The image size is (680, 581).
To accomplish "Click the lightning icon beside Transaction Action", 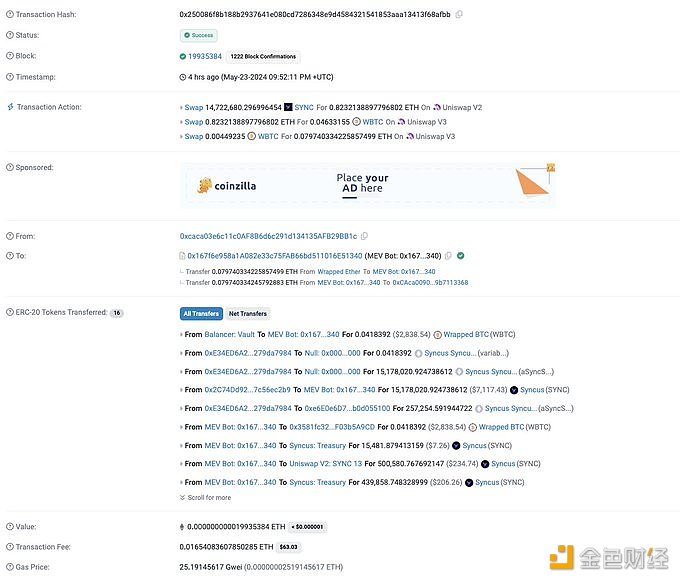I will [10, 107].
